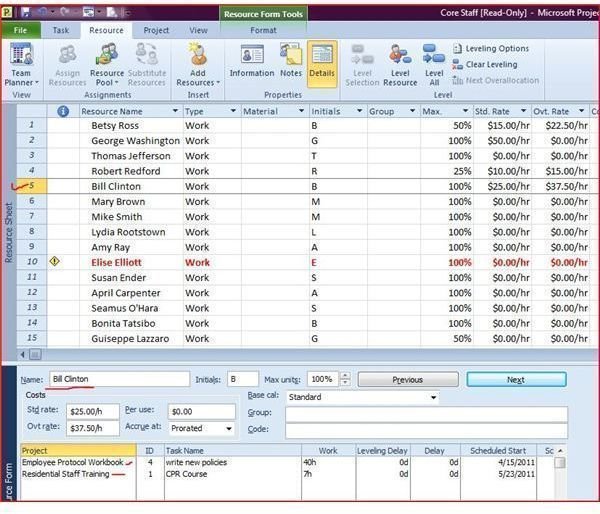The width and height of the screenshot is (600, 514).
Task: Select George Washington resource name
Action: (135, 141)
